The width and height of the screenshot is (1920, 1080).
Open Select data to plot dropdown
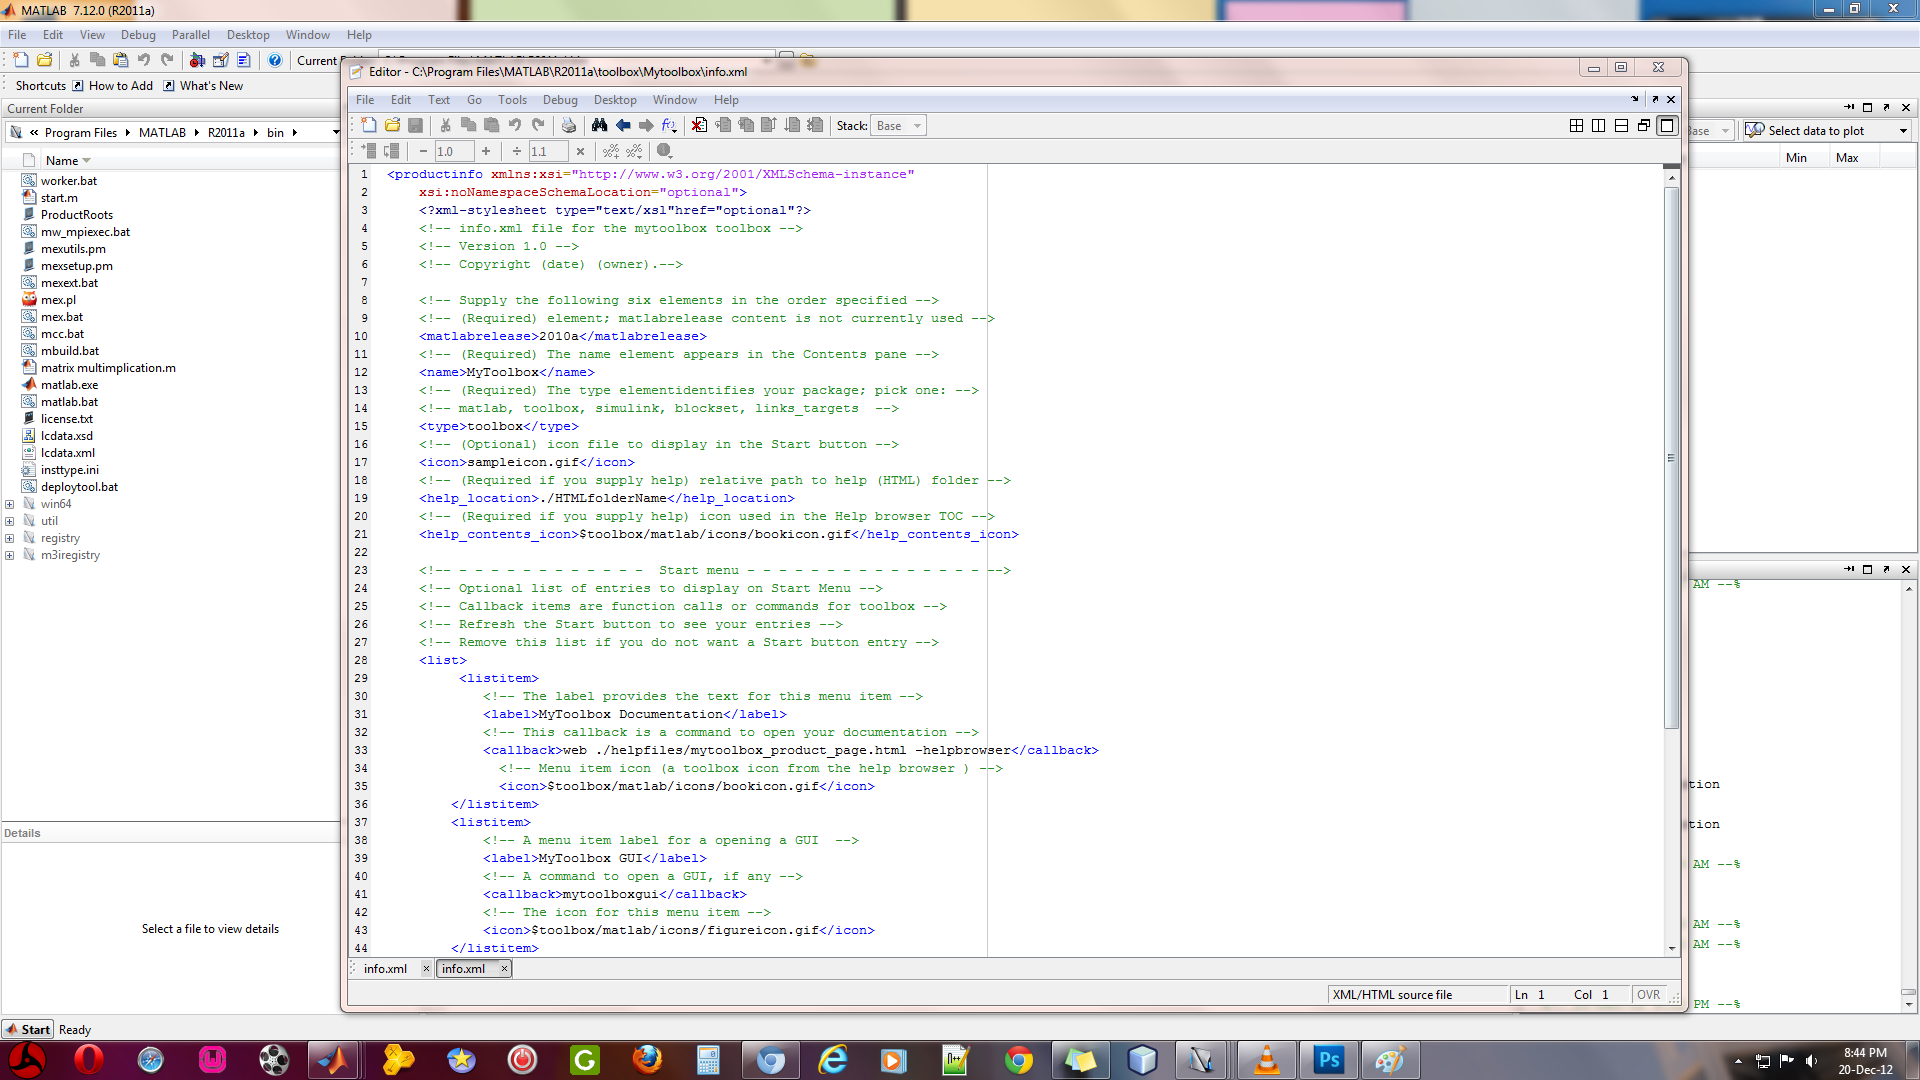1826,130
